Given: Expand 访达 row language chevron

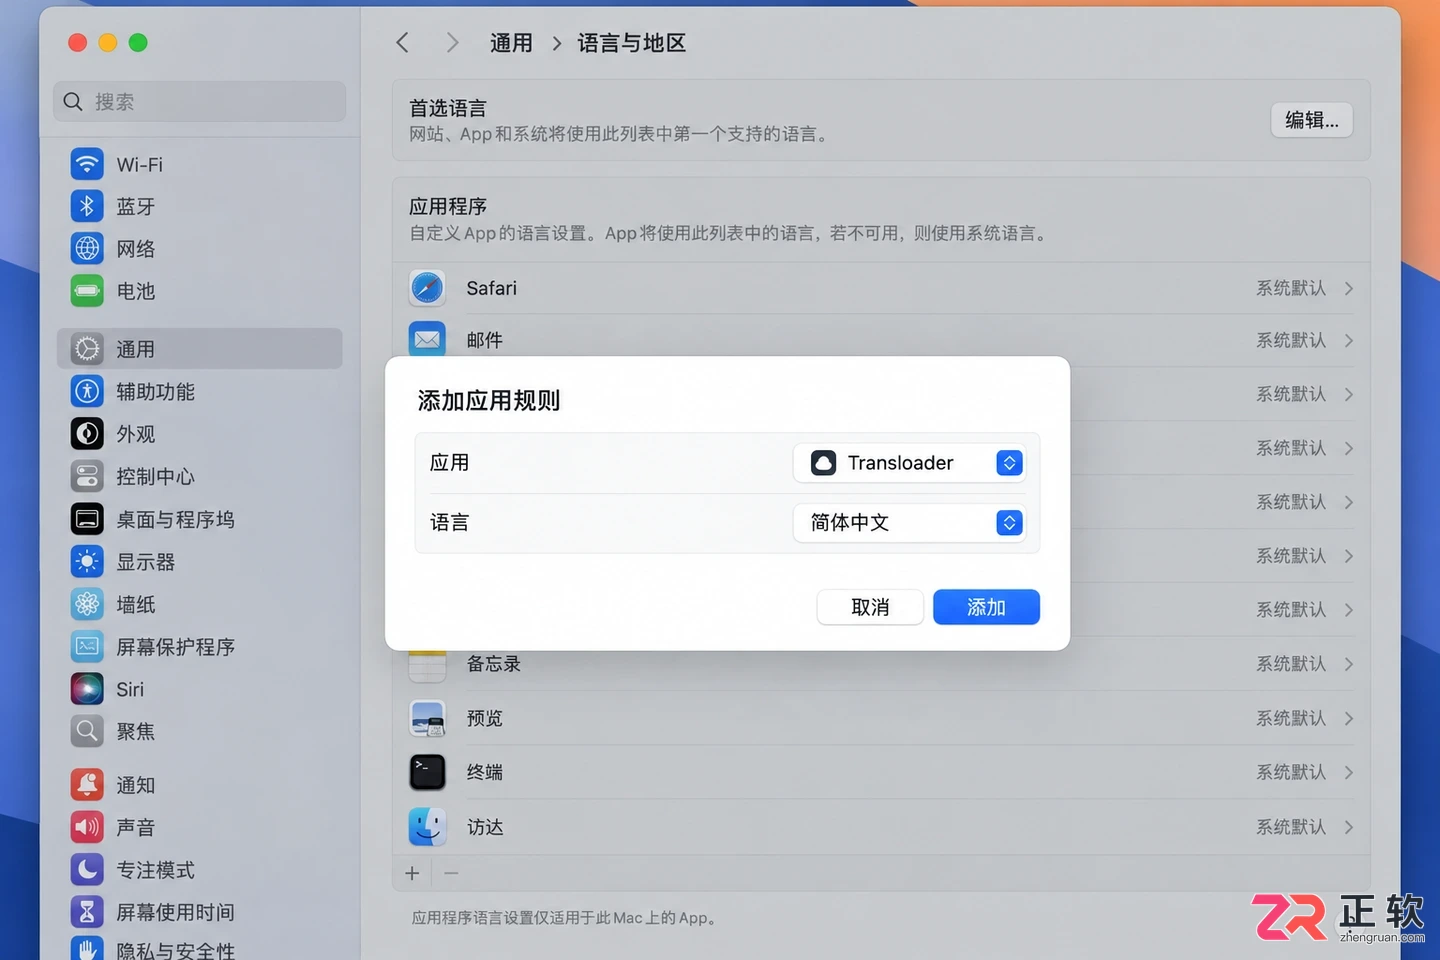Looking at the screenshot, I should 1349,827.
